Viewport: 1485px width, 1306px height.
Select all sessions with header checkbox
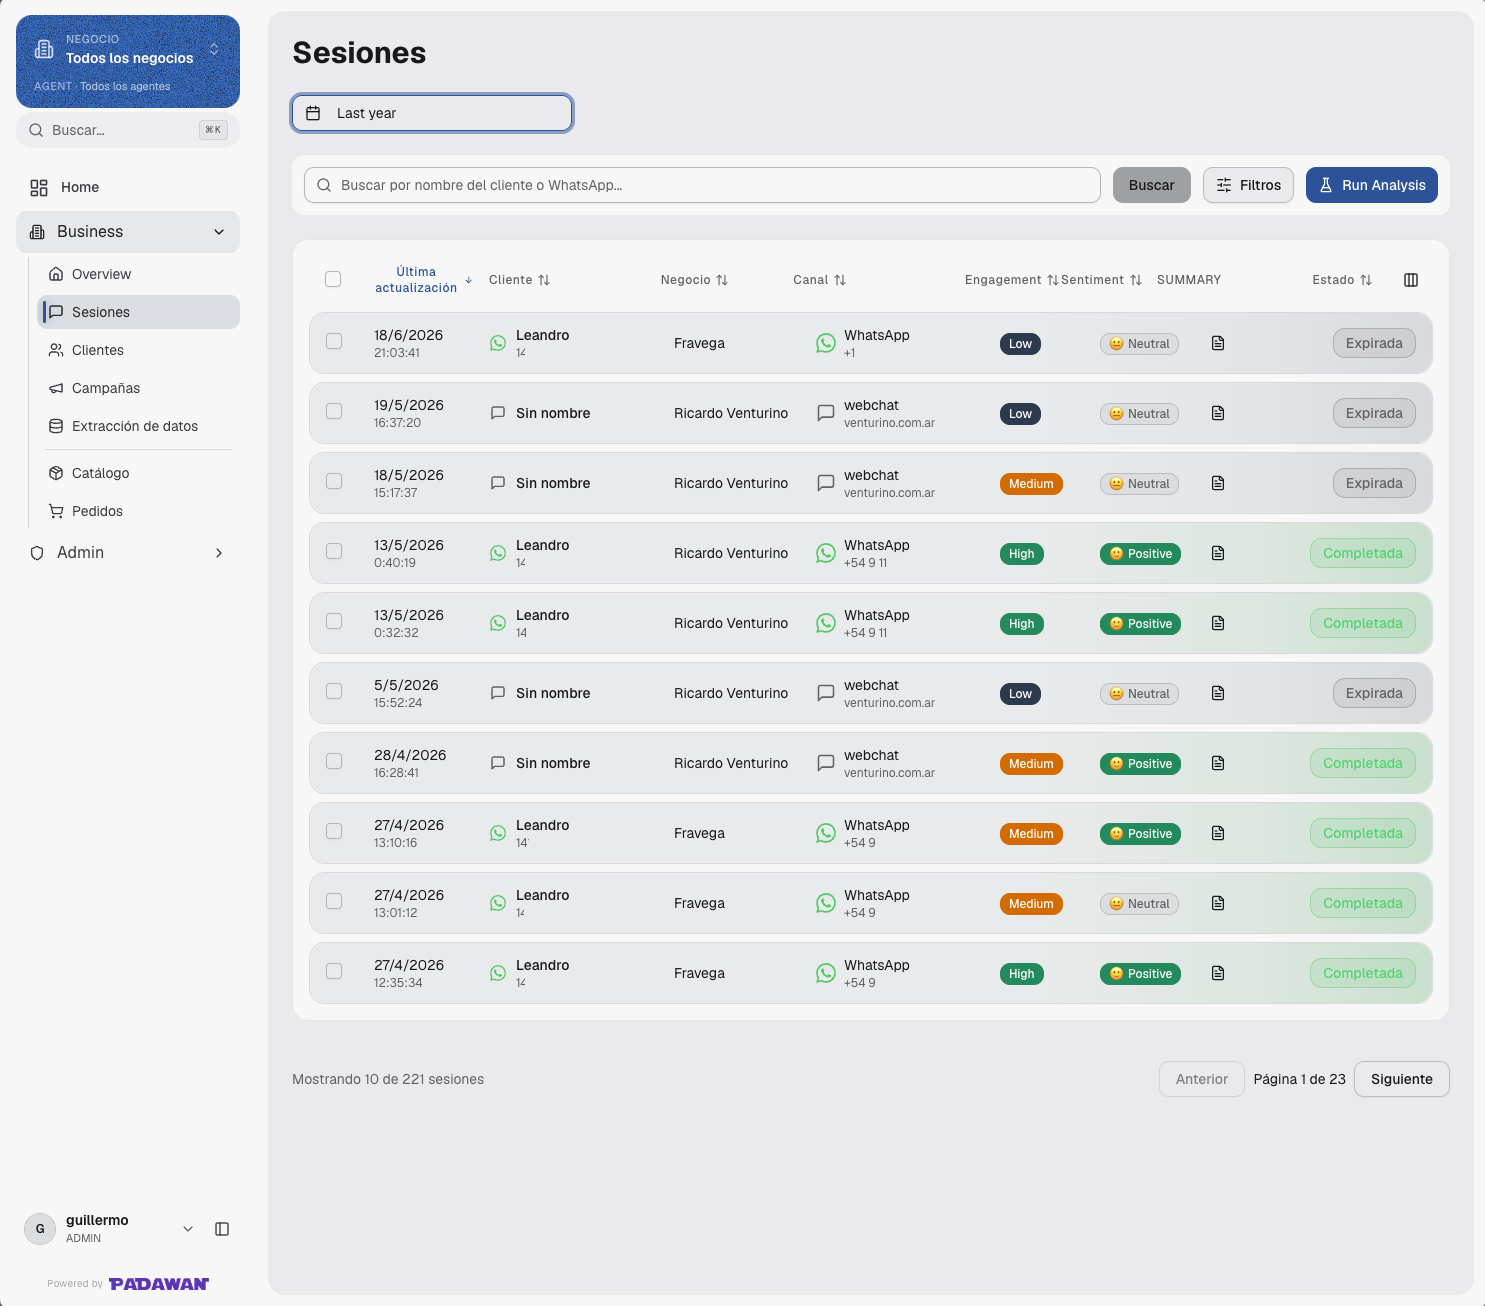click(333, 279)
